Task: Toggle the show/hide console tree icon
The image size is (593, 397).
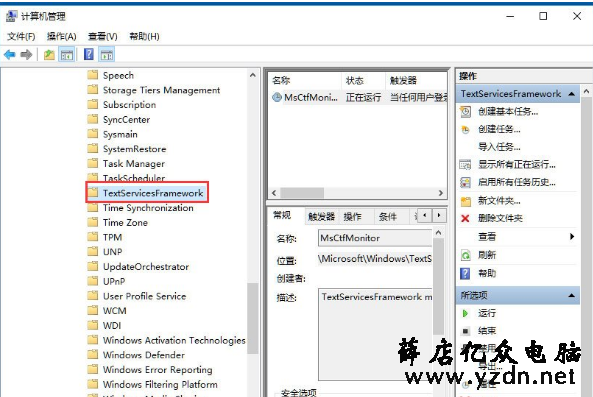Action: 67,55
